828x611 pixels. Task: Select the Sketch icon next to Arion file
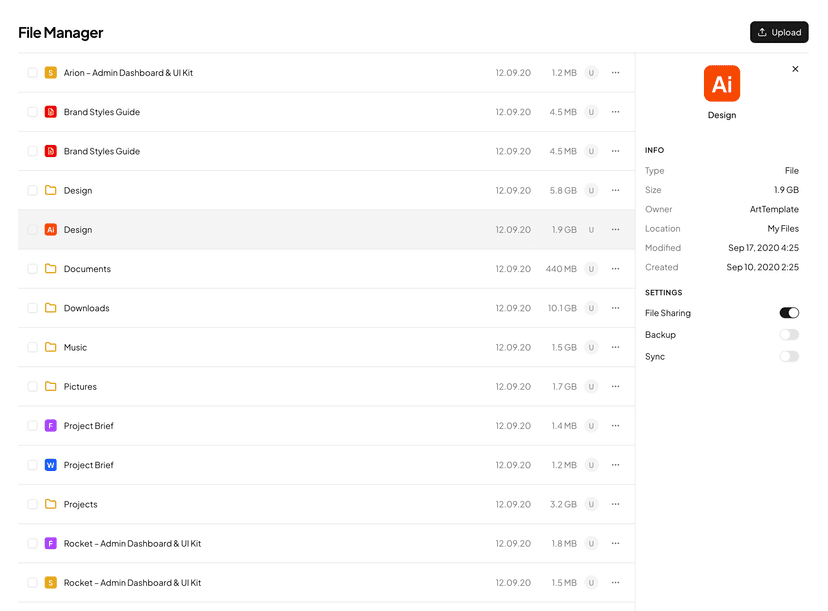[x=50, y=72]
